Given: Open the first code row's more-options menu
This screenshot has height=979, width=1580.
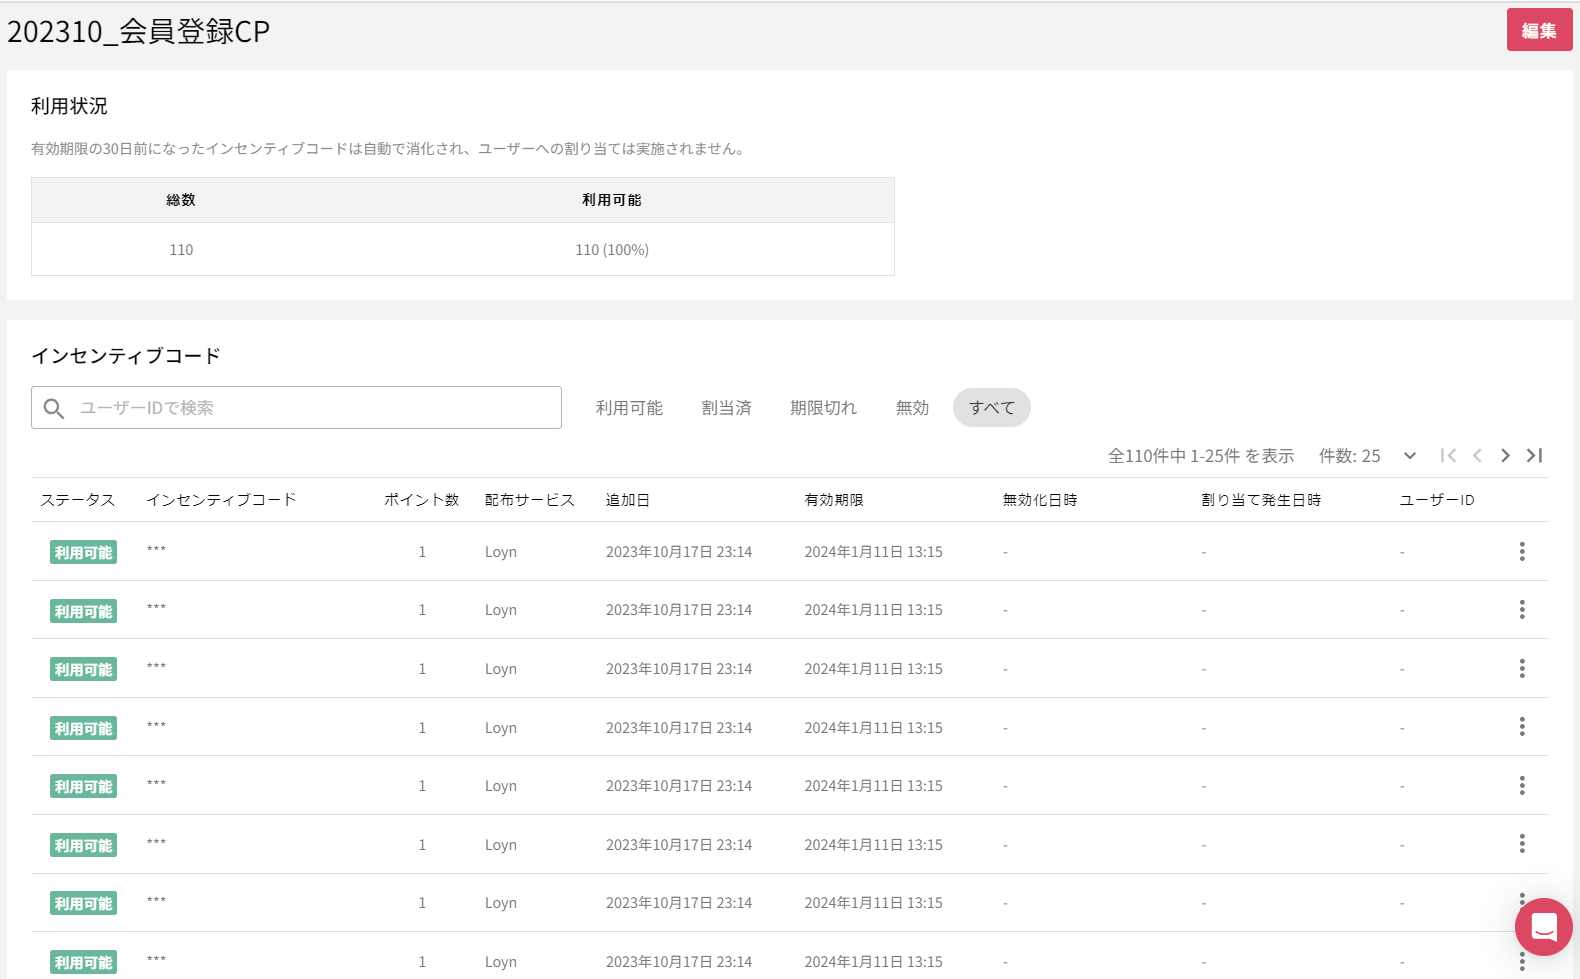Looking at the screenshot, I should pos(1522,551).
